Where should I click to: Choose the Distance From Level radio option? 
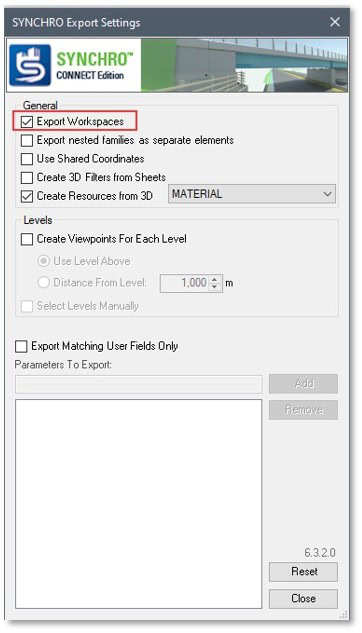point(43,282)
